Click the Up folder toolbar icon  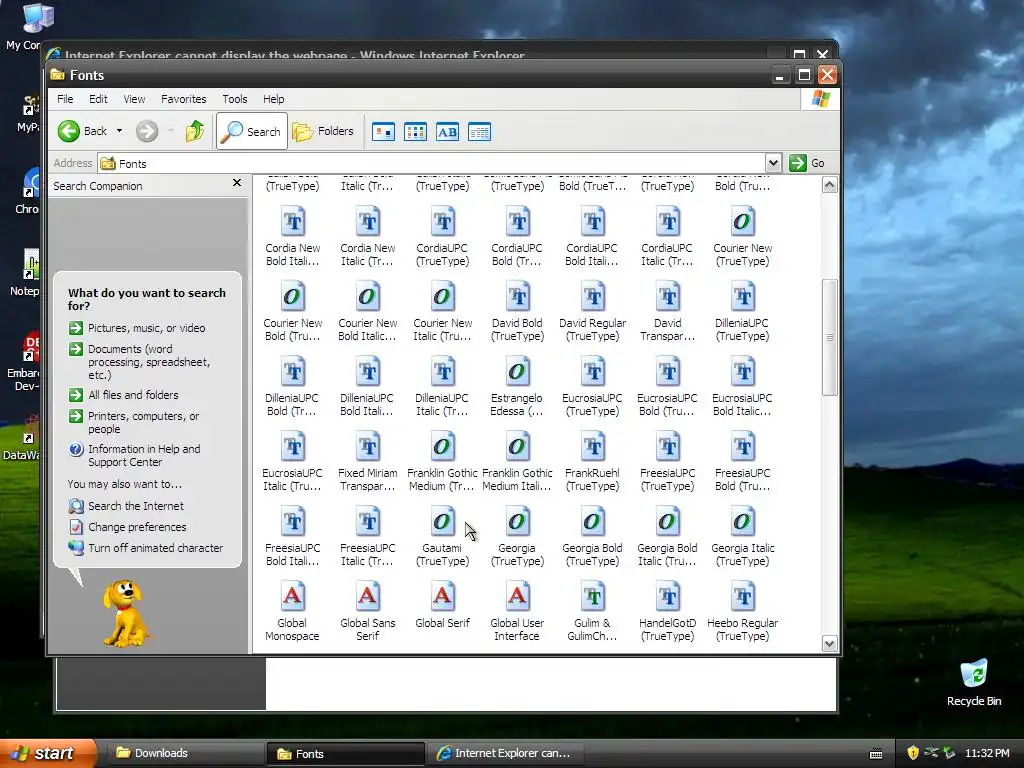(x=194, y=131)
